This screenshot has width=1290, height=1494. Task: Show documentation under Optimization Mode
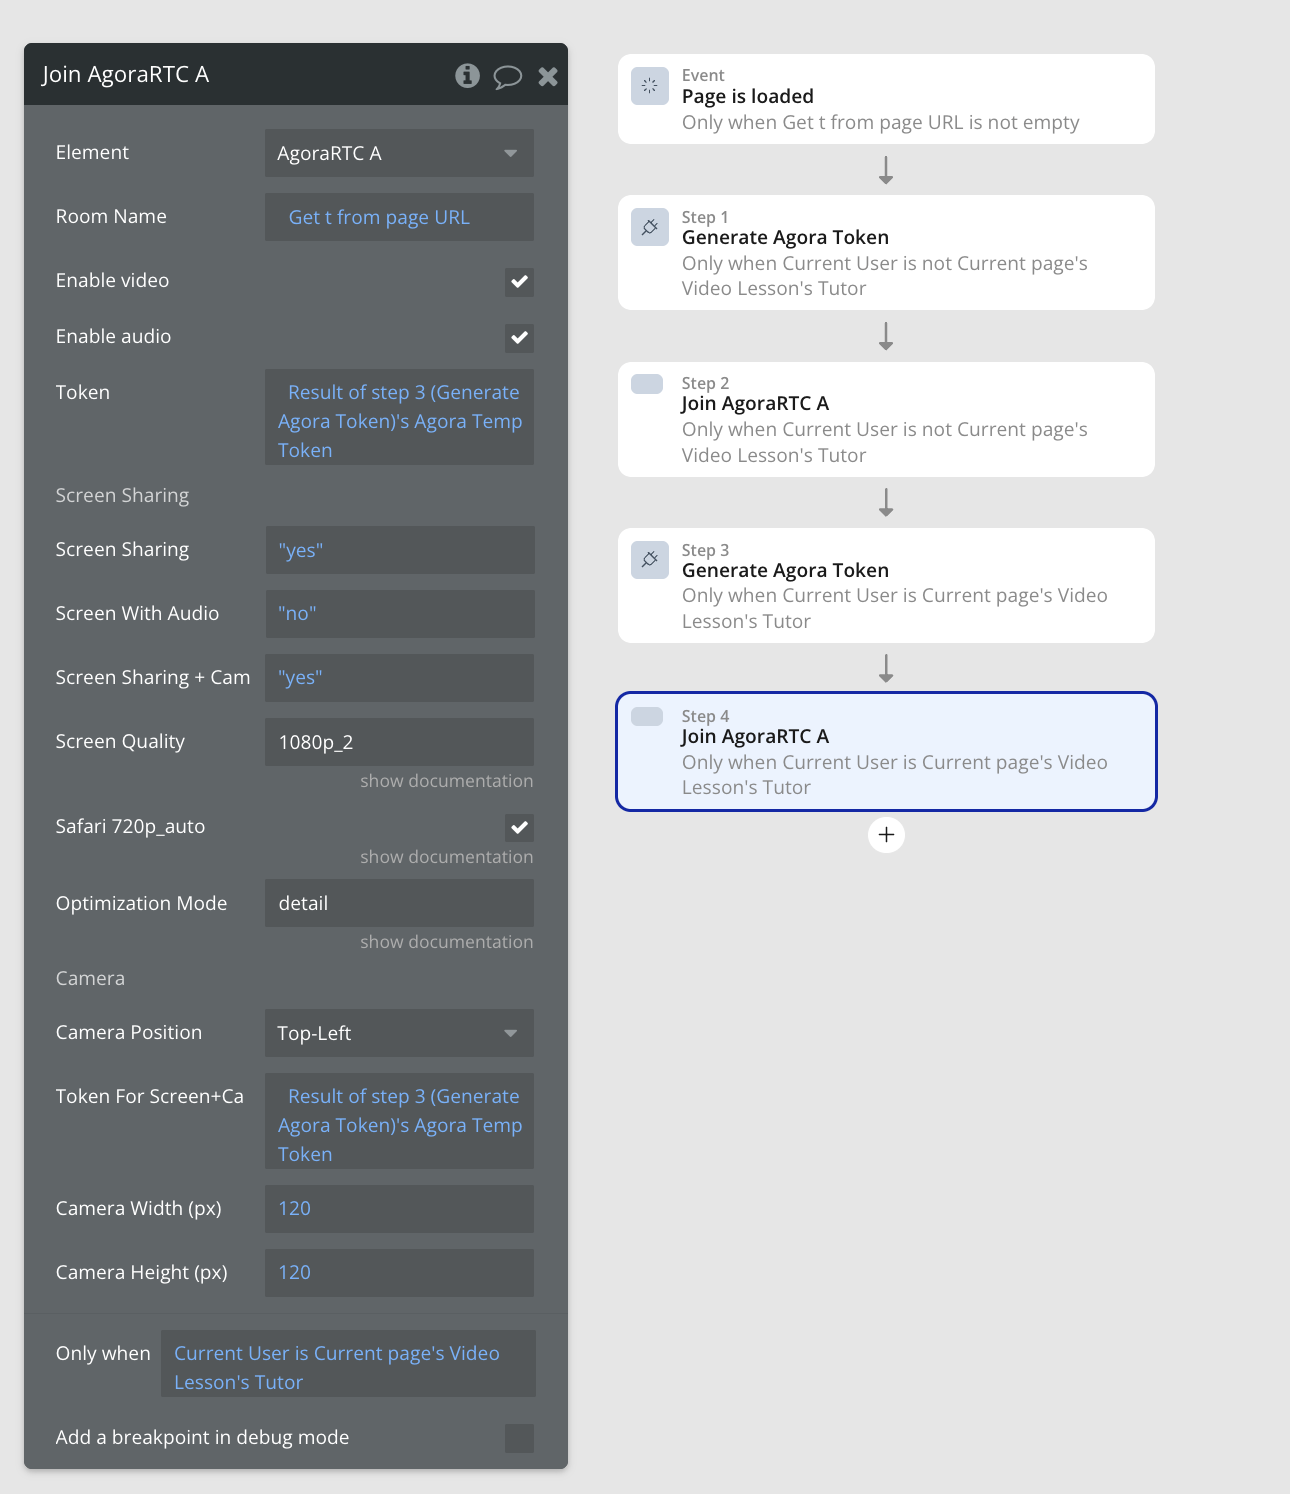click(x=446, y=942)
